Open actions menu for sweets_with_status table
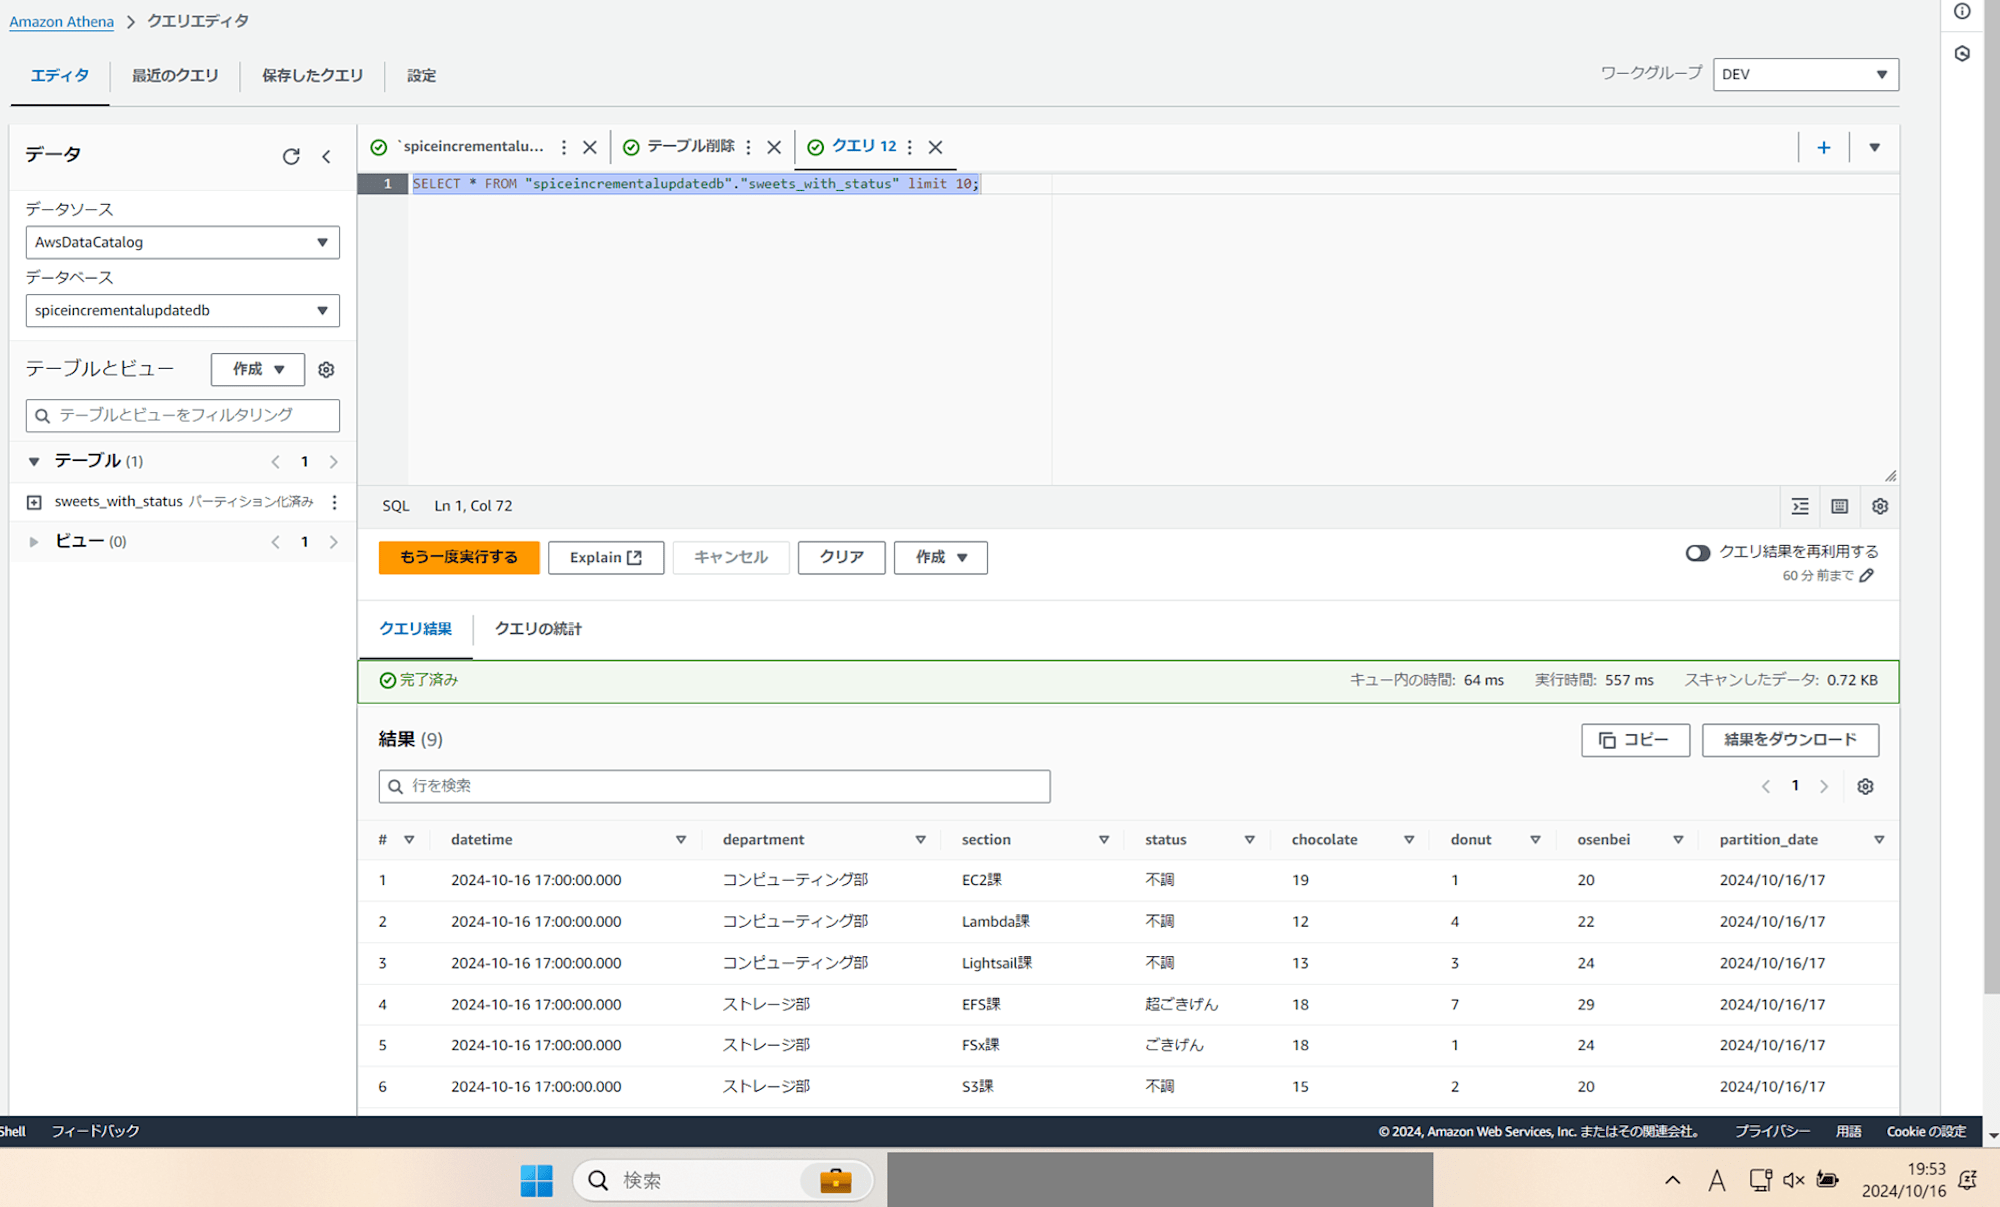The width and height of the screenshot is (2000, 1207). [x=335, y=502]
